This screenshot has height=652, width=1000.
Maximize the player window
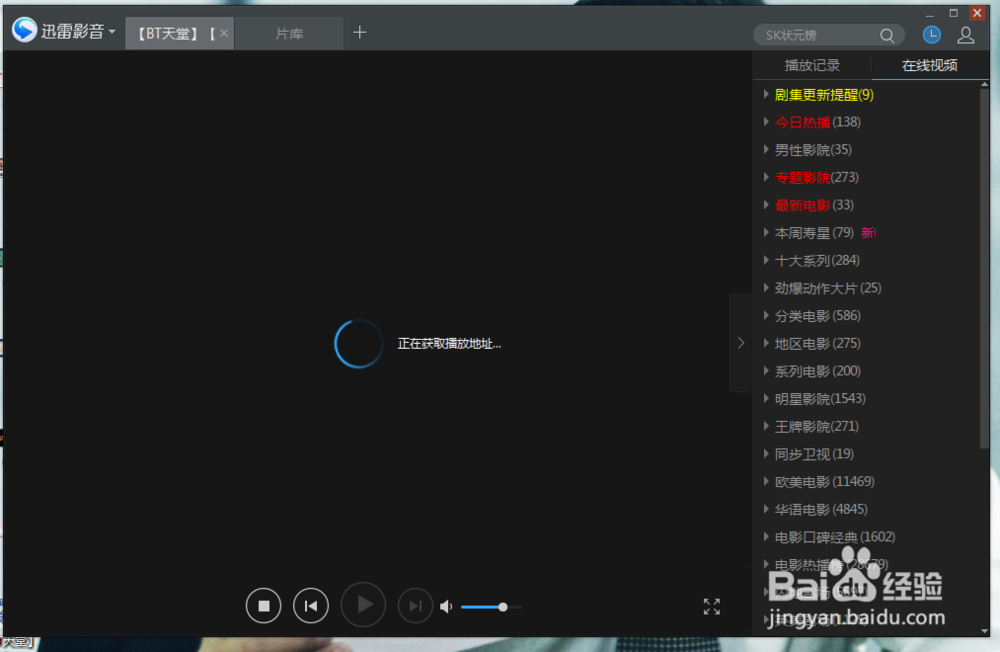[953, 13]
